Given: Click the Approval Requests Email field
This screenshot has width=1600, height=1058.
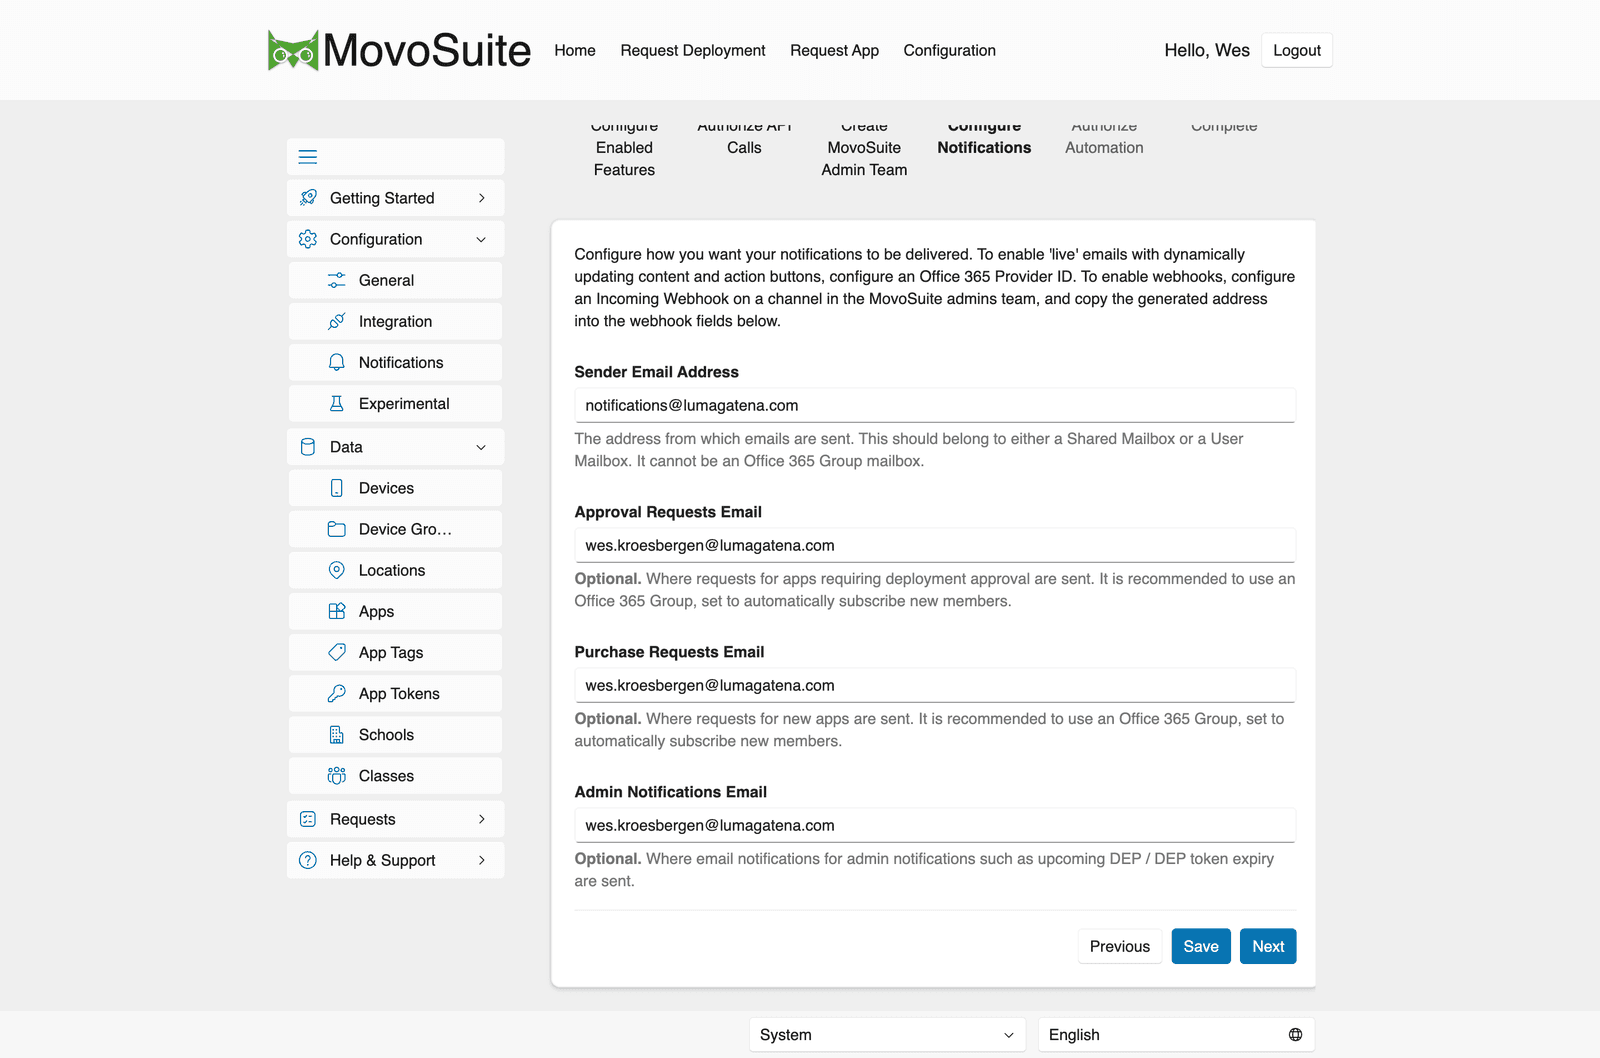Looking at the screenshot, I should [x=935, y=545].
